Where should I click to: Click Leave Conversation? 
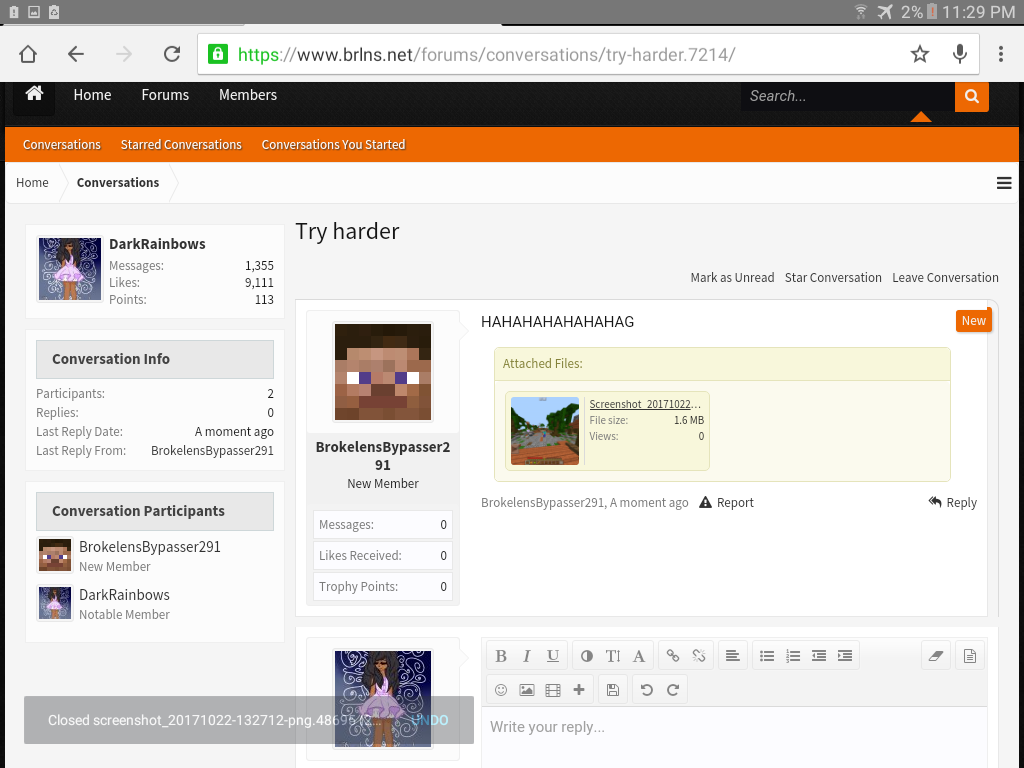(945, 278)
